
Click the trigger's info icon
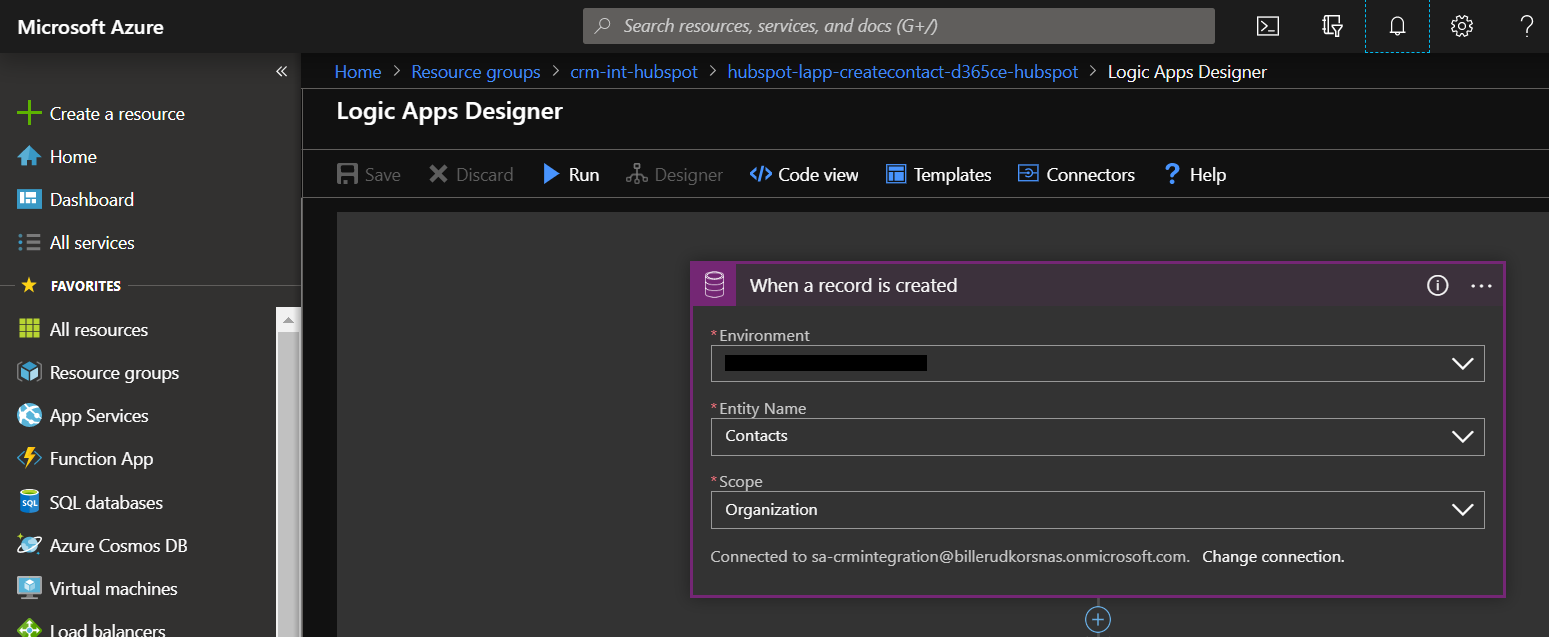pyautogui.click(x=1437, y=285)
